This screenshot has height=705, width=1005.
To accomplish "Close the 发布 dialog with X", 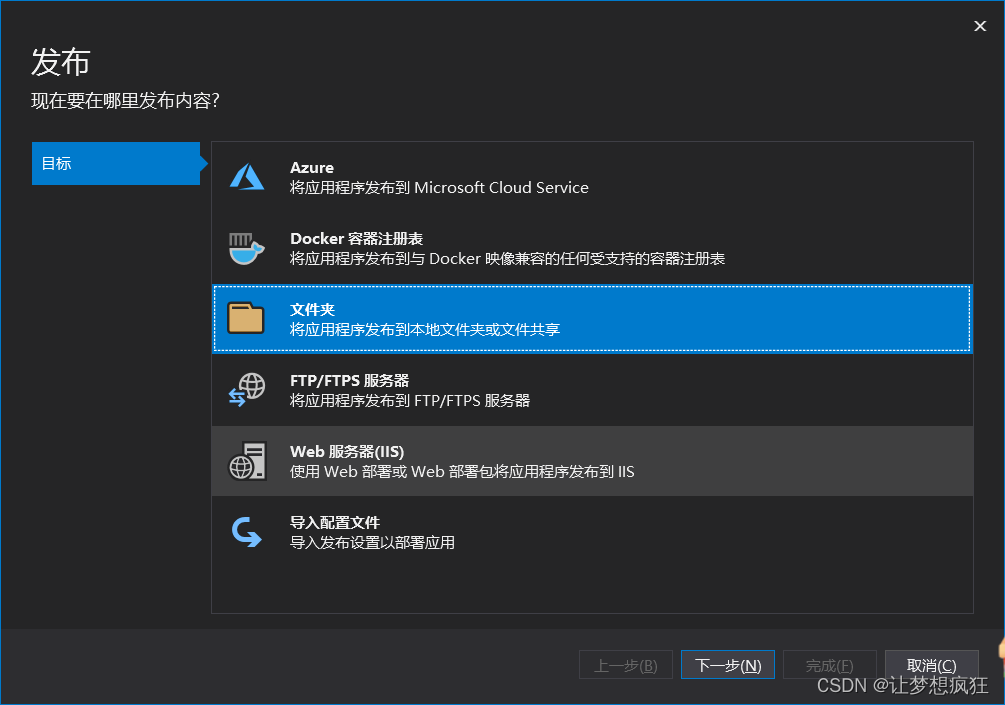I will 980,26.
